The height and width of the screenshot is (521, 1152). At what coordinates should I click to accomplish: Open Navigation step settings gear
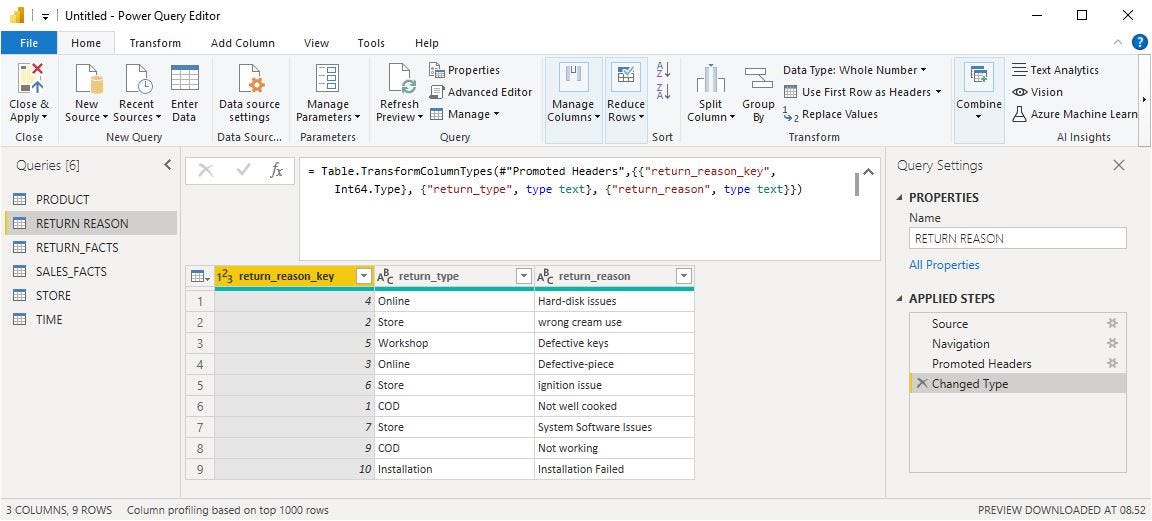coord(1112,343)
